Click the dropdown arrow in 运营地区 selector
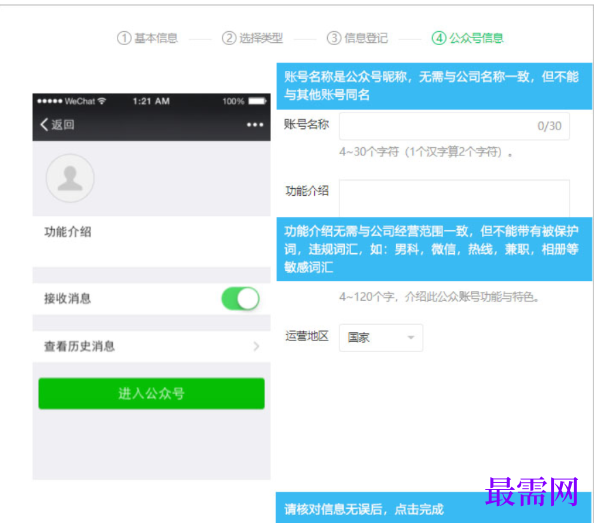 [411, 337]
